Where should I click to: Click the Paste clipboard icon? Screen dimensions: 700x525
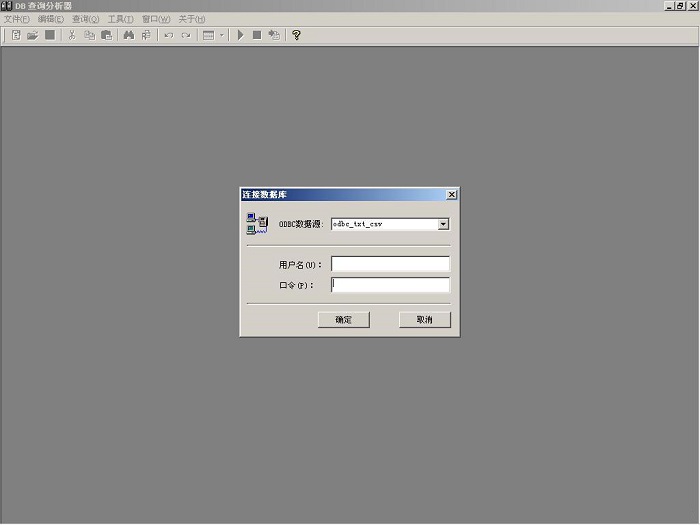[x=106, y=35]
